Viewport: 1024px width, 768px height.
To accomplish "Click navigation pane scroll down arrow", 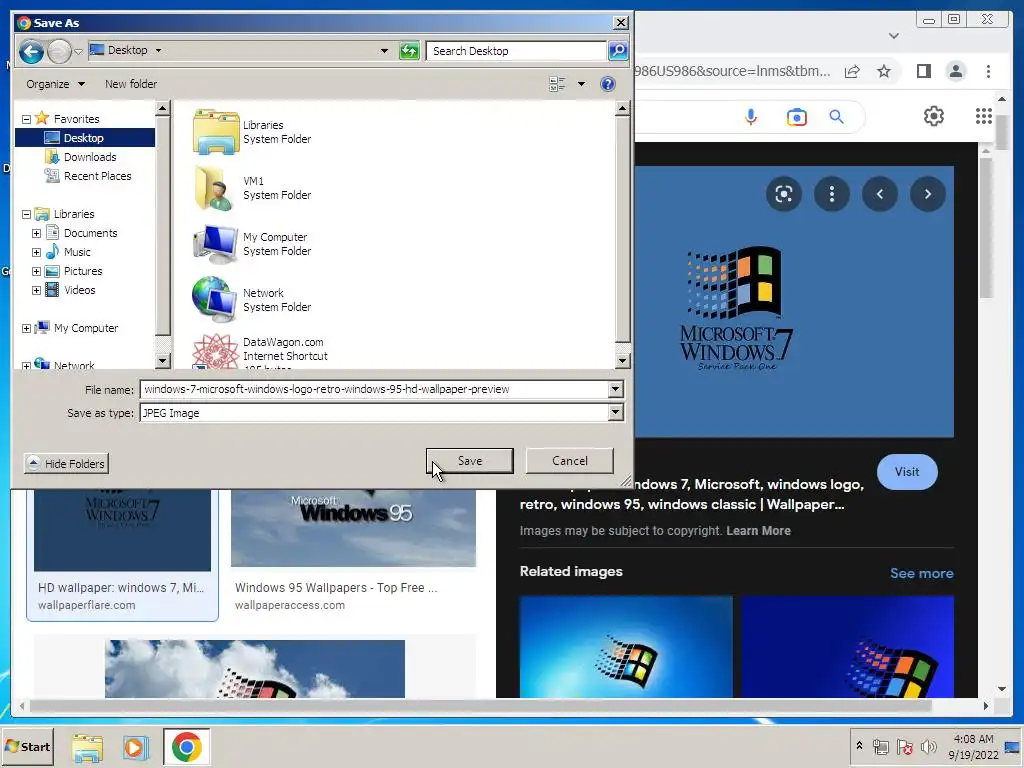I will click(163, 360).
